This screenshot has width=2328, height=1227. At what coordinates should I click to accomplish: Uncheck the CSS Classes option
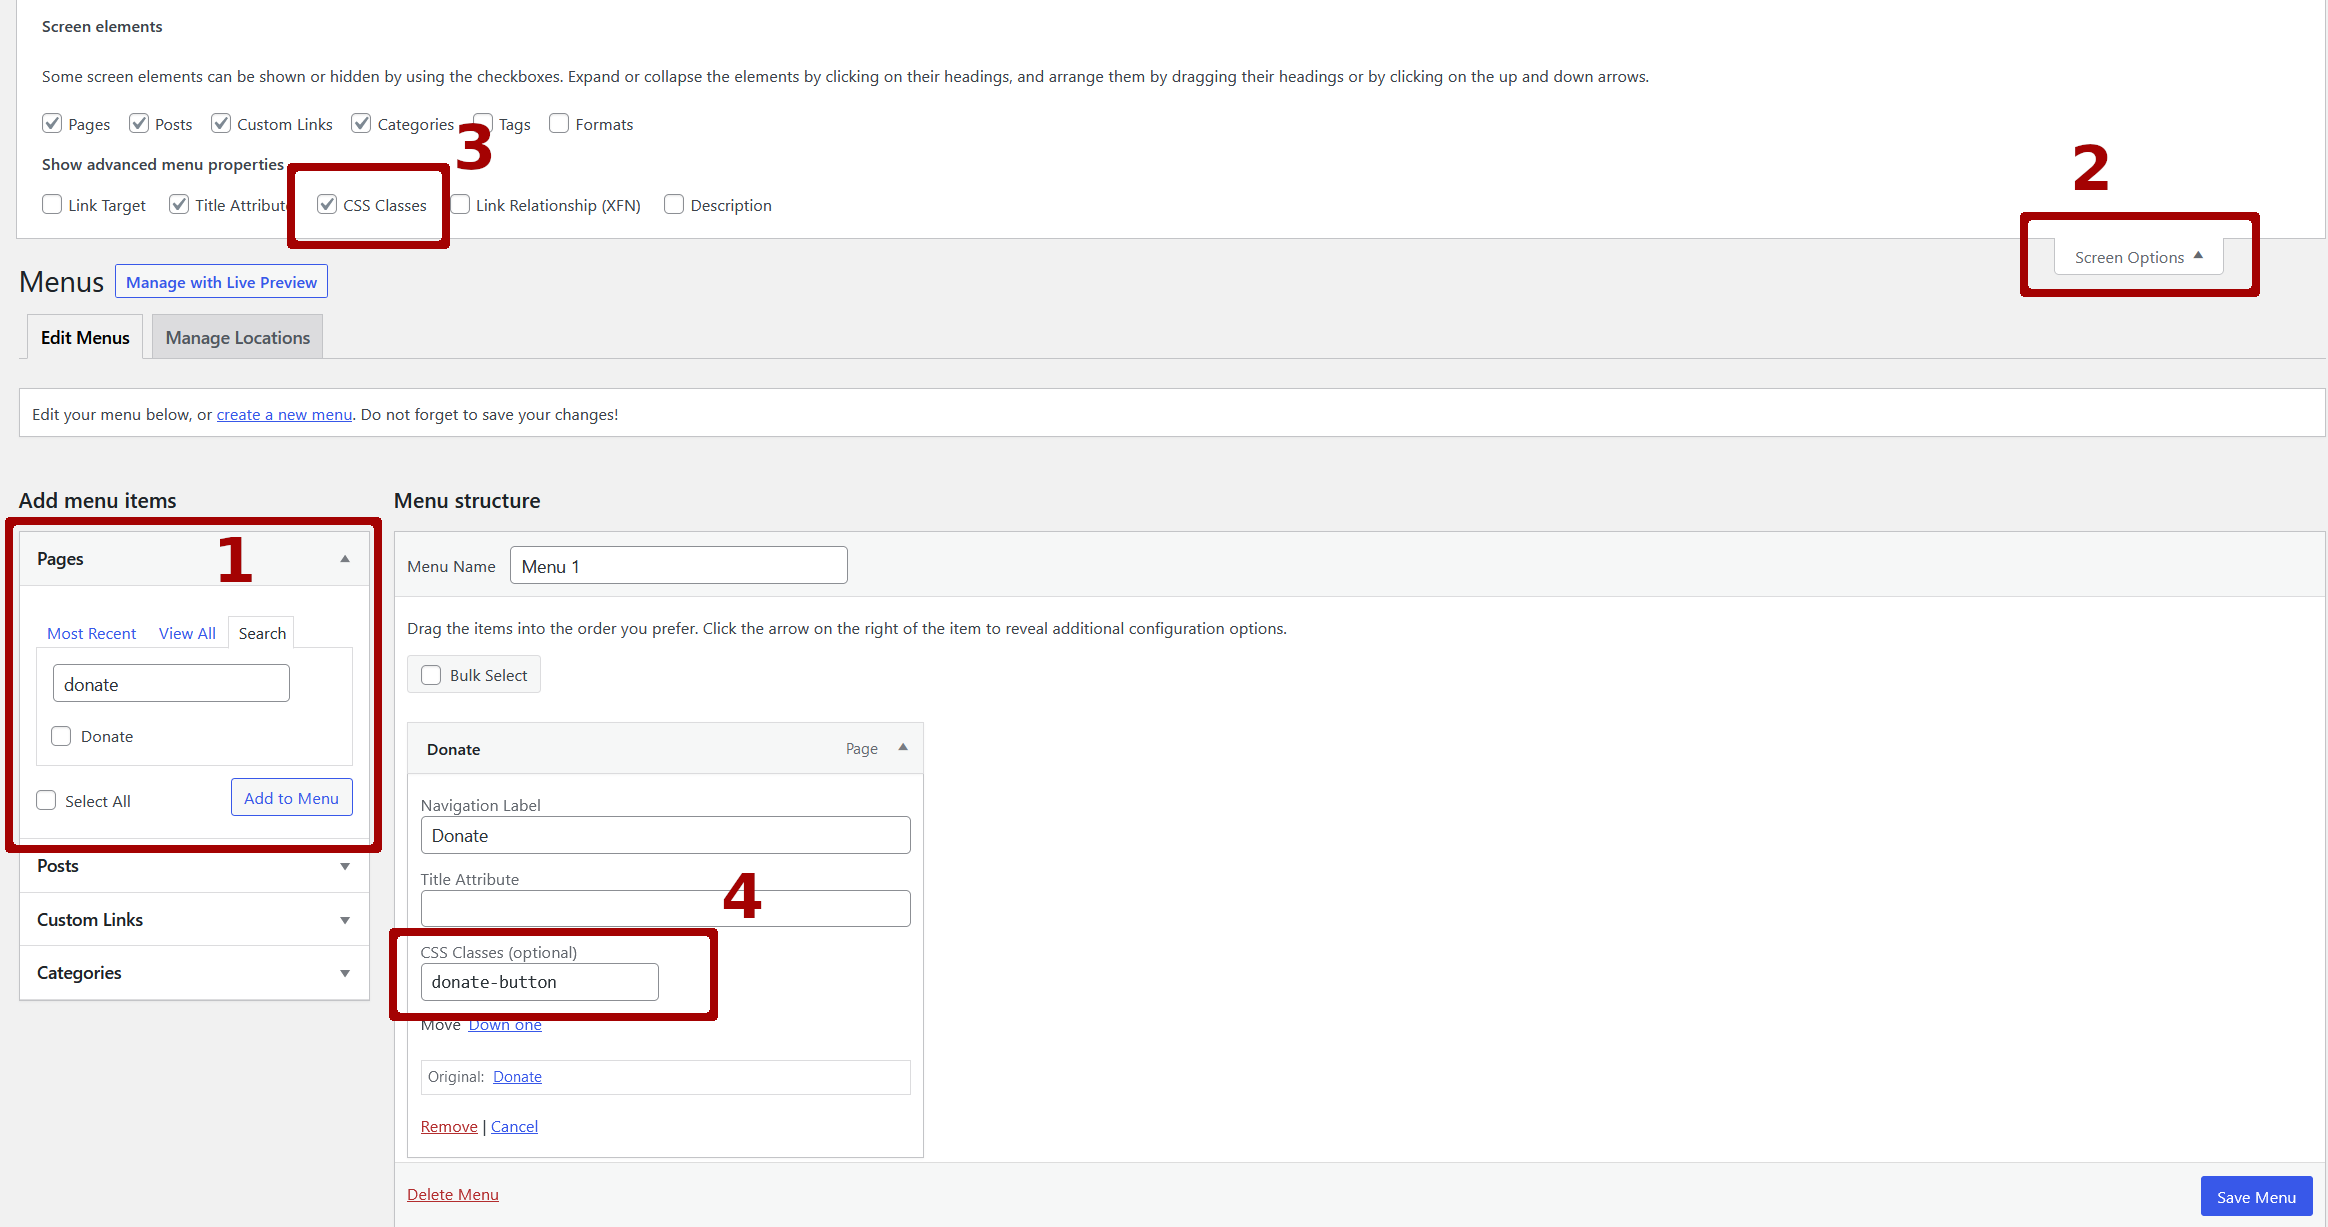pyautogui.click(x=327, y=205)
